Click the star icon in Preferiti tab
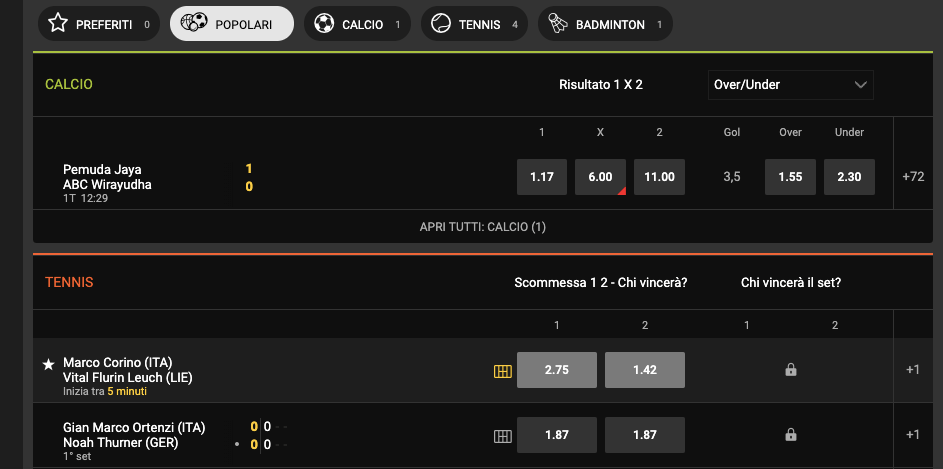Screen dimensions: 943x469 coord(58,23)
